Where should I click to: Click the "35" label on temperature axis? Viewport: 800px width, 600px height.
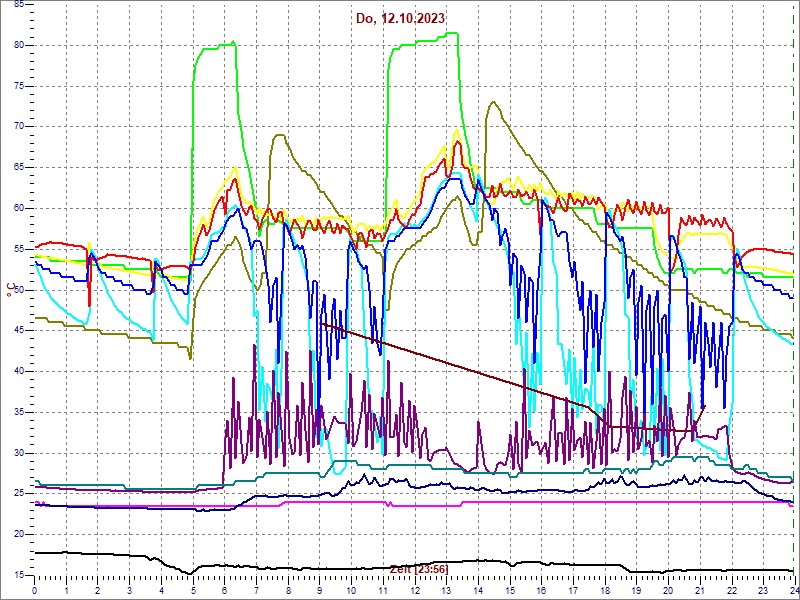18,413
